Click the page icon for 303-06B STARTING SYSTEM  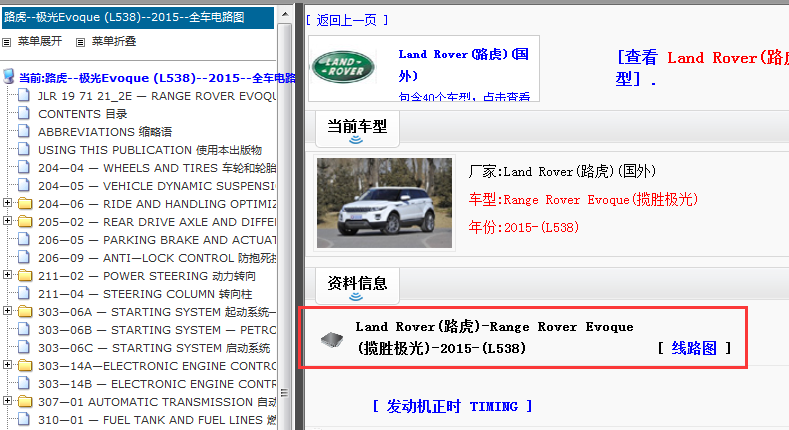[x=24, y=329]
